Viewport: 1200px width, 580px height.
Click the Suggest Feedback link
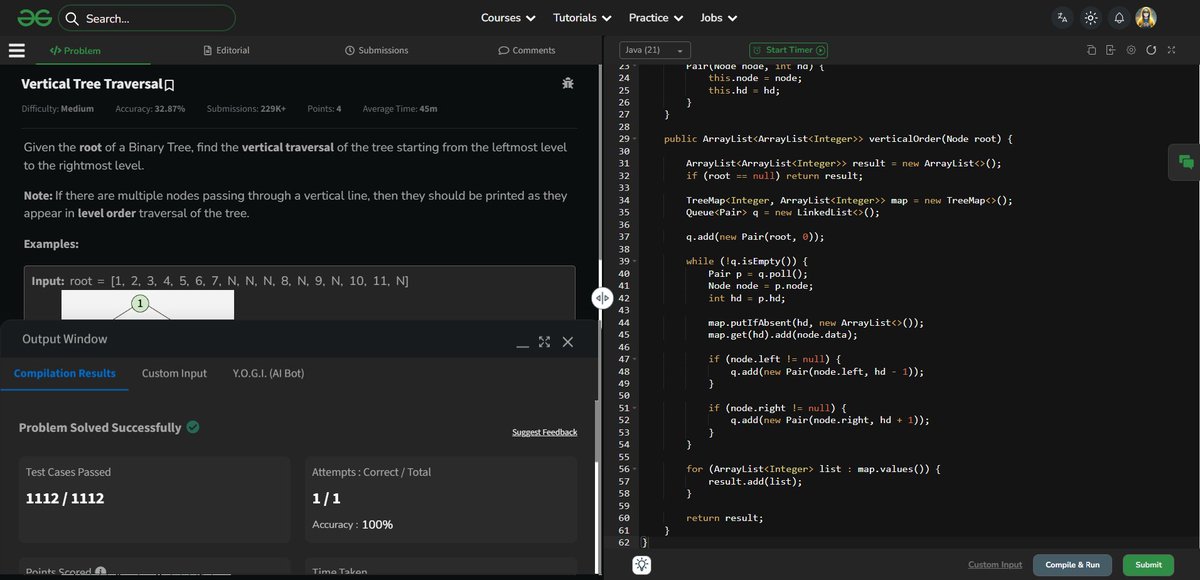(x=544, y=432)
